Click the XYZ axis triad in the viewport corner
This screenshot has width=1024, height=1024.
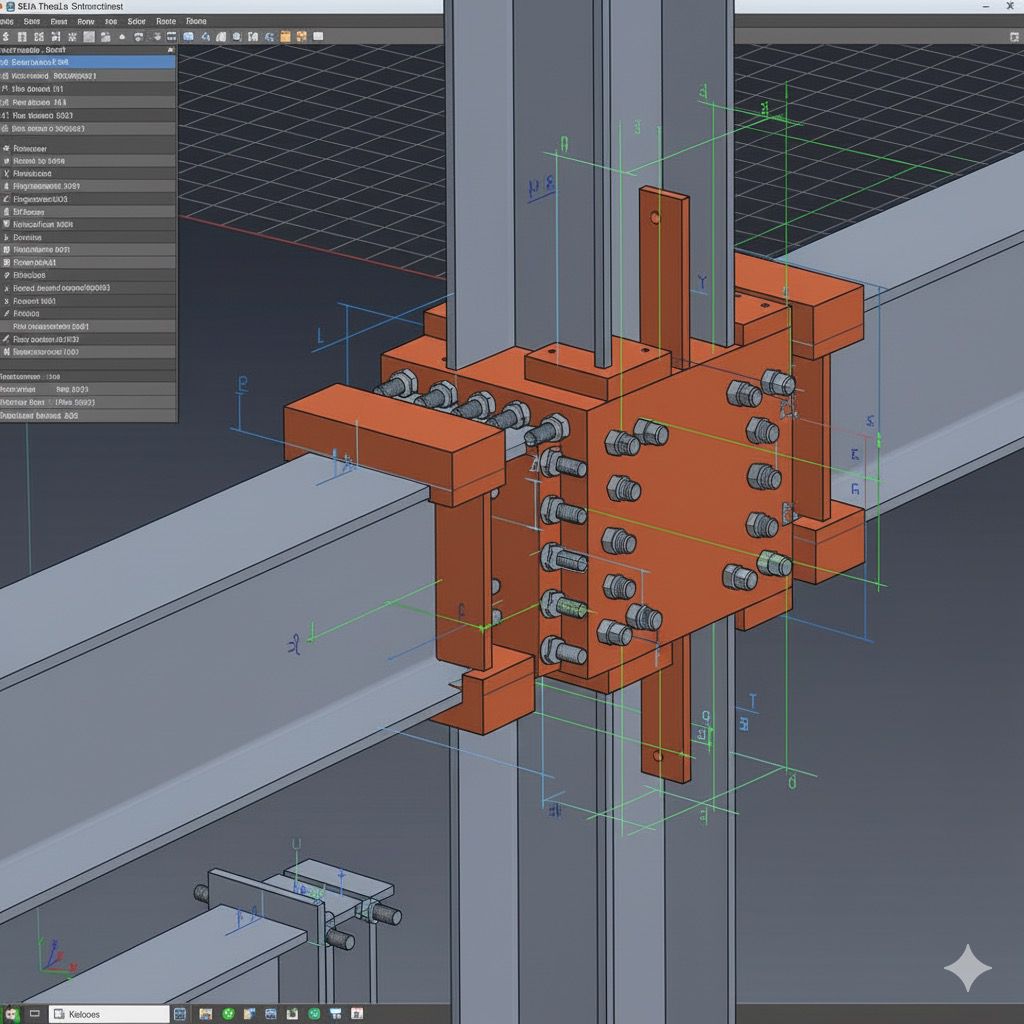click(50, 958)
